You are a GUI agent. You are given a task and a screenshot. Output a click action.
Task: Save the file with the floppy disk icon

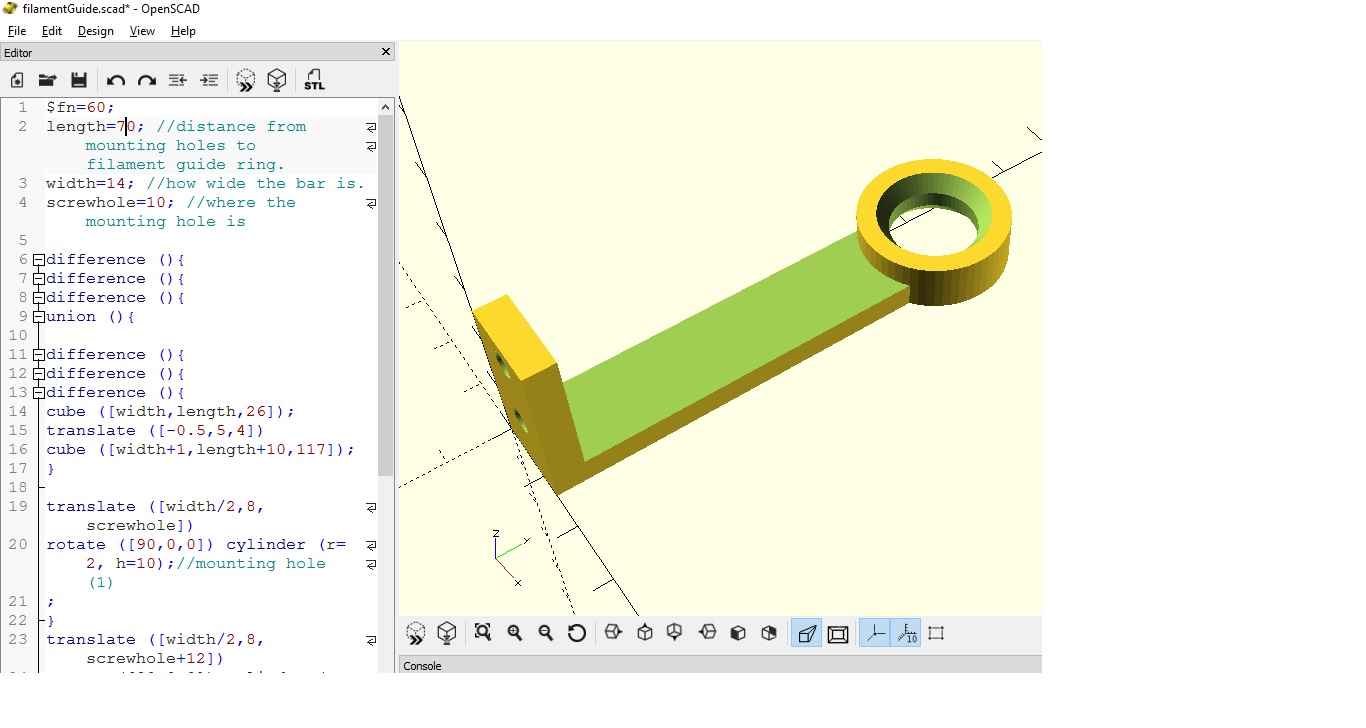(x=79, y=80)
